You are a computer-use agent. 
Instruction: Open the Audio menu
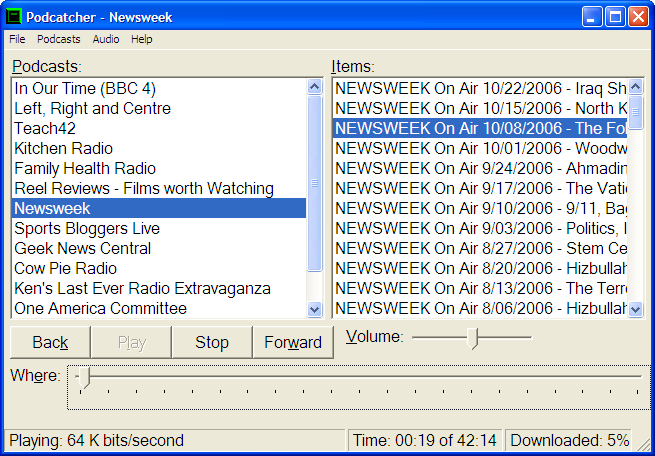coord(106,39)
